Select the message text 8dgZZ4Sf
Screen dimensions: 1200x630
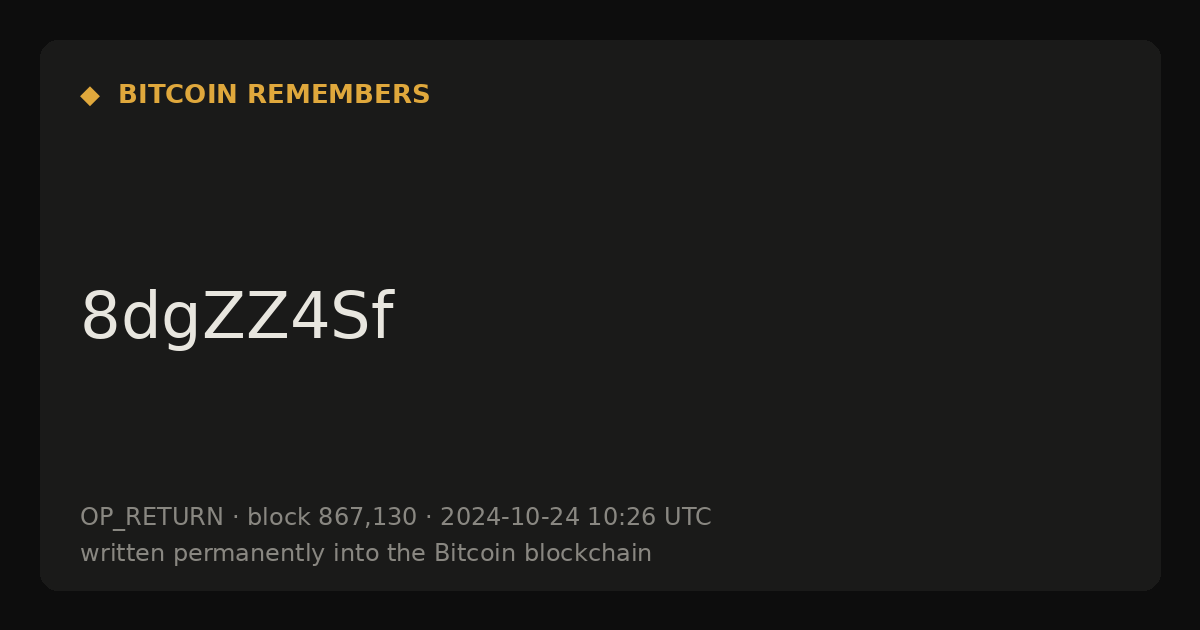pyautogui.click(x=237, y=318)
